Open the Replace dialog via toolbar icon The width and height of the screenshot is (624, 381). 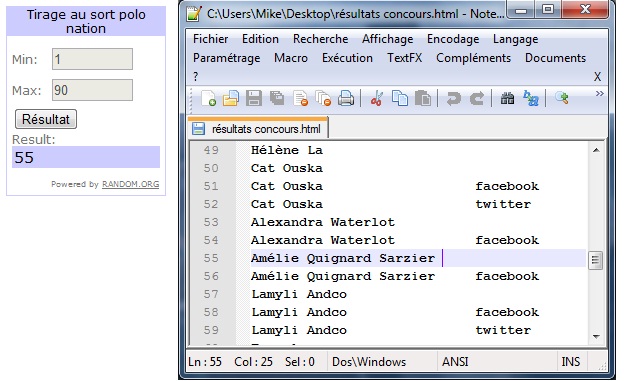530,98
